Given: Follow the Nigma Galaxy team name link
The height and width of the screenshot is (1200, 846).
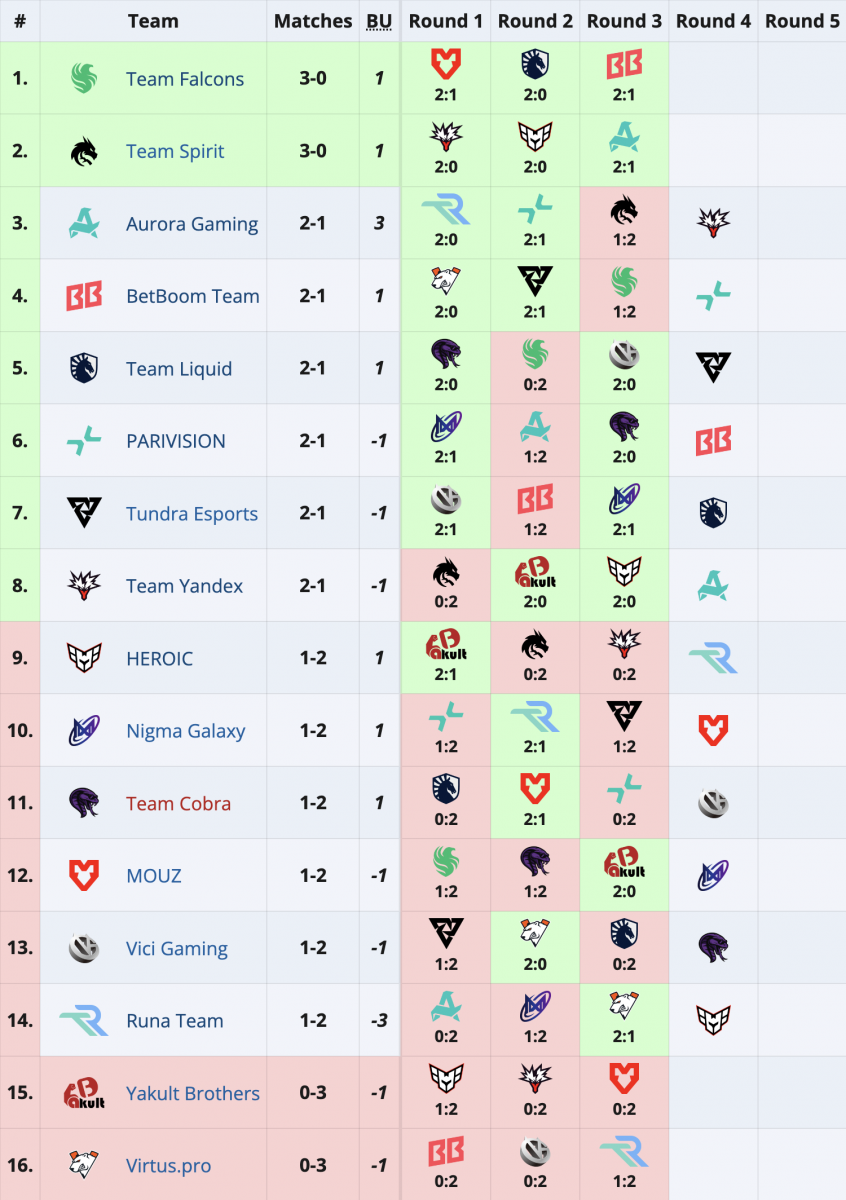Looking at the screenshot, I should pyautogui.click(x=185, y=731).
